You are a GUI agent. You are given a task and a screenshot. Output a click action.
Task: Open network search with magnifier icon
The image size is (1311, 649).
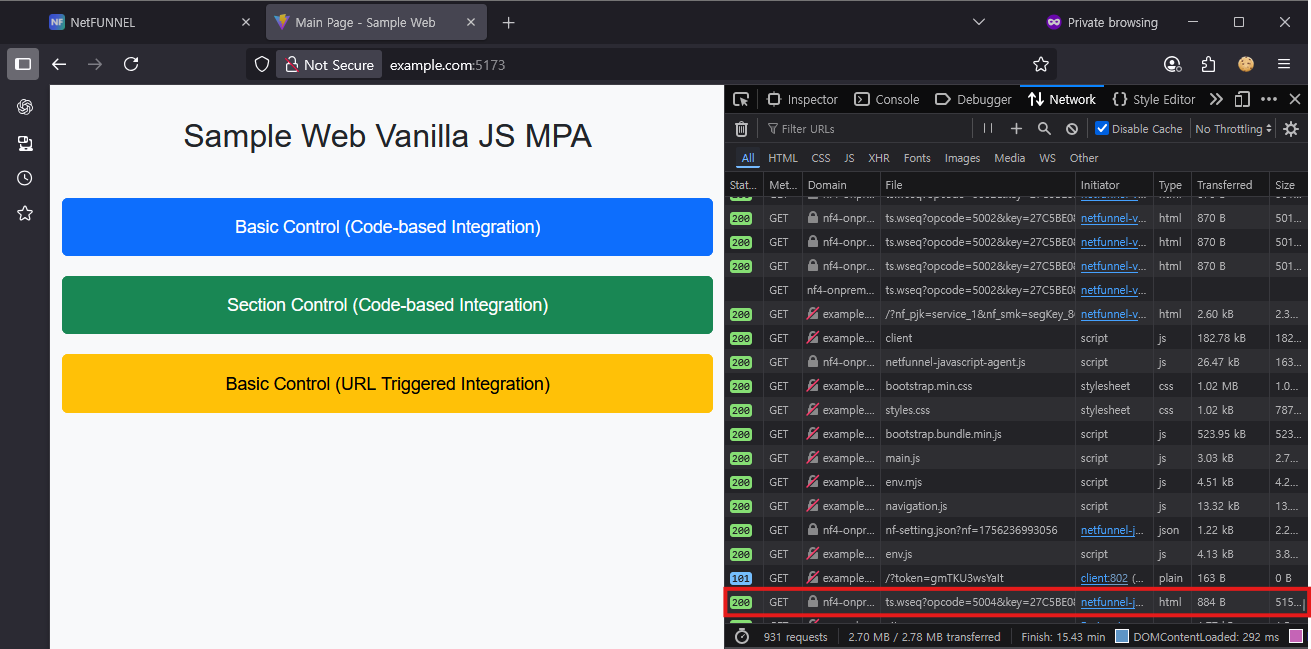(1044, 129)
